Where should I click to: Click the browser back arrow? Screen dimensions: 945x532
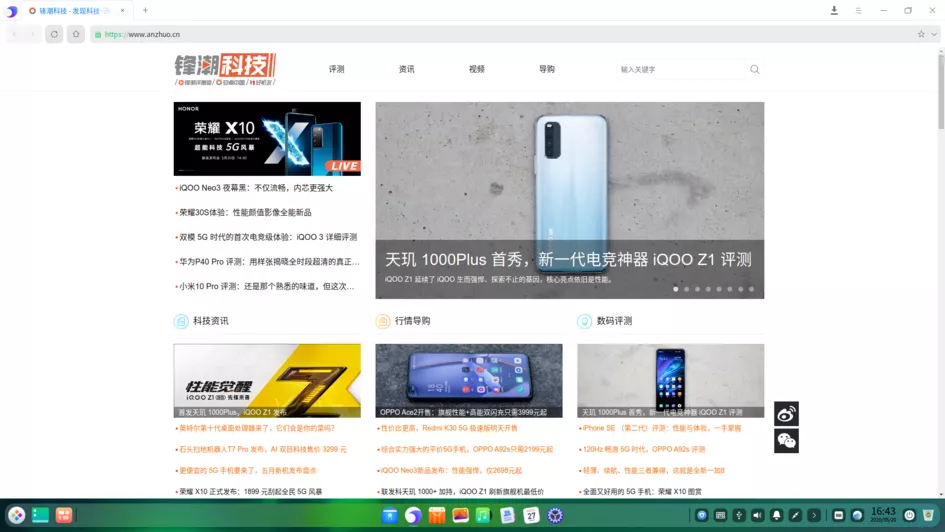14,34
